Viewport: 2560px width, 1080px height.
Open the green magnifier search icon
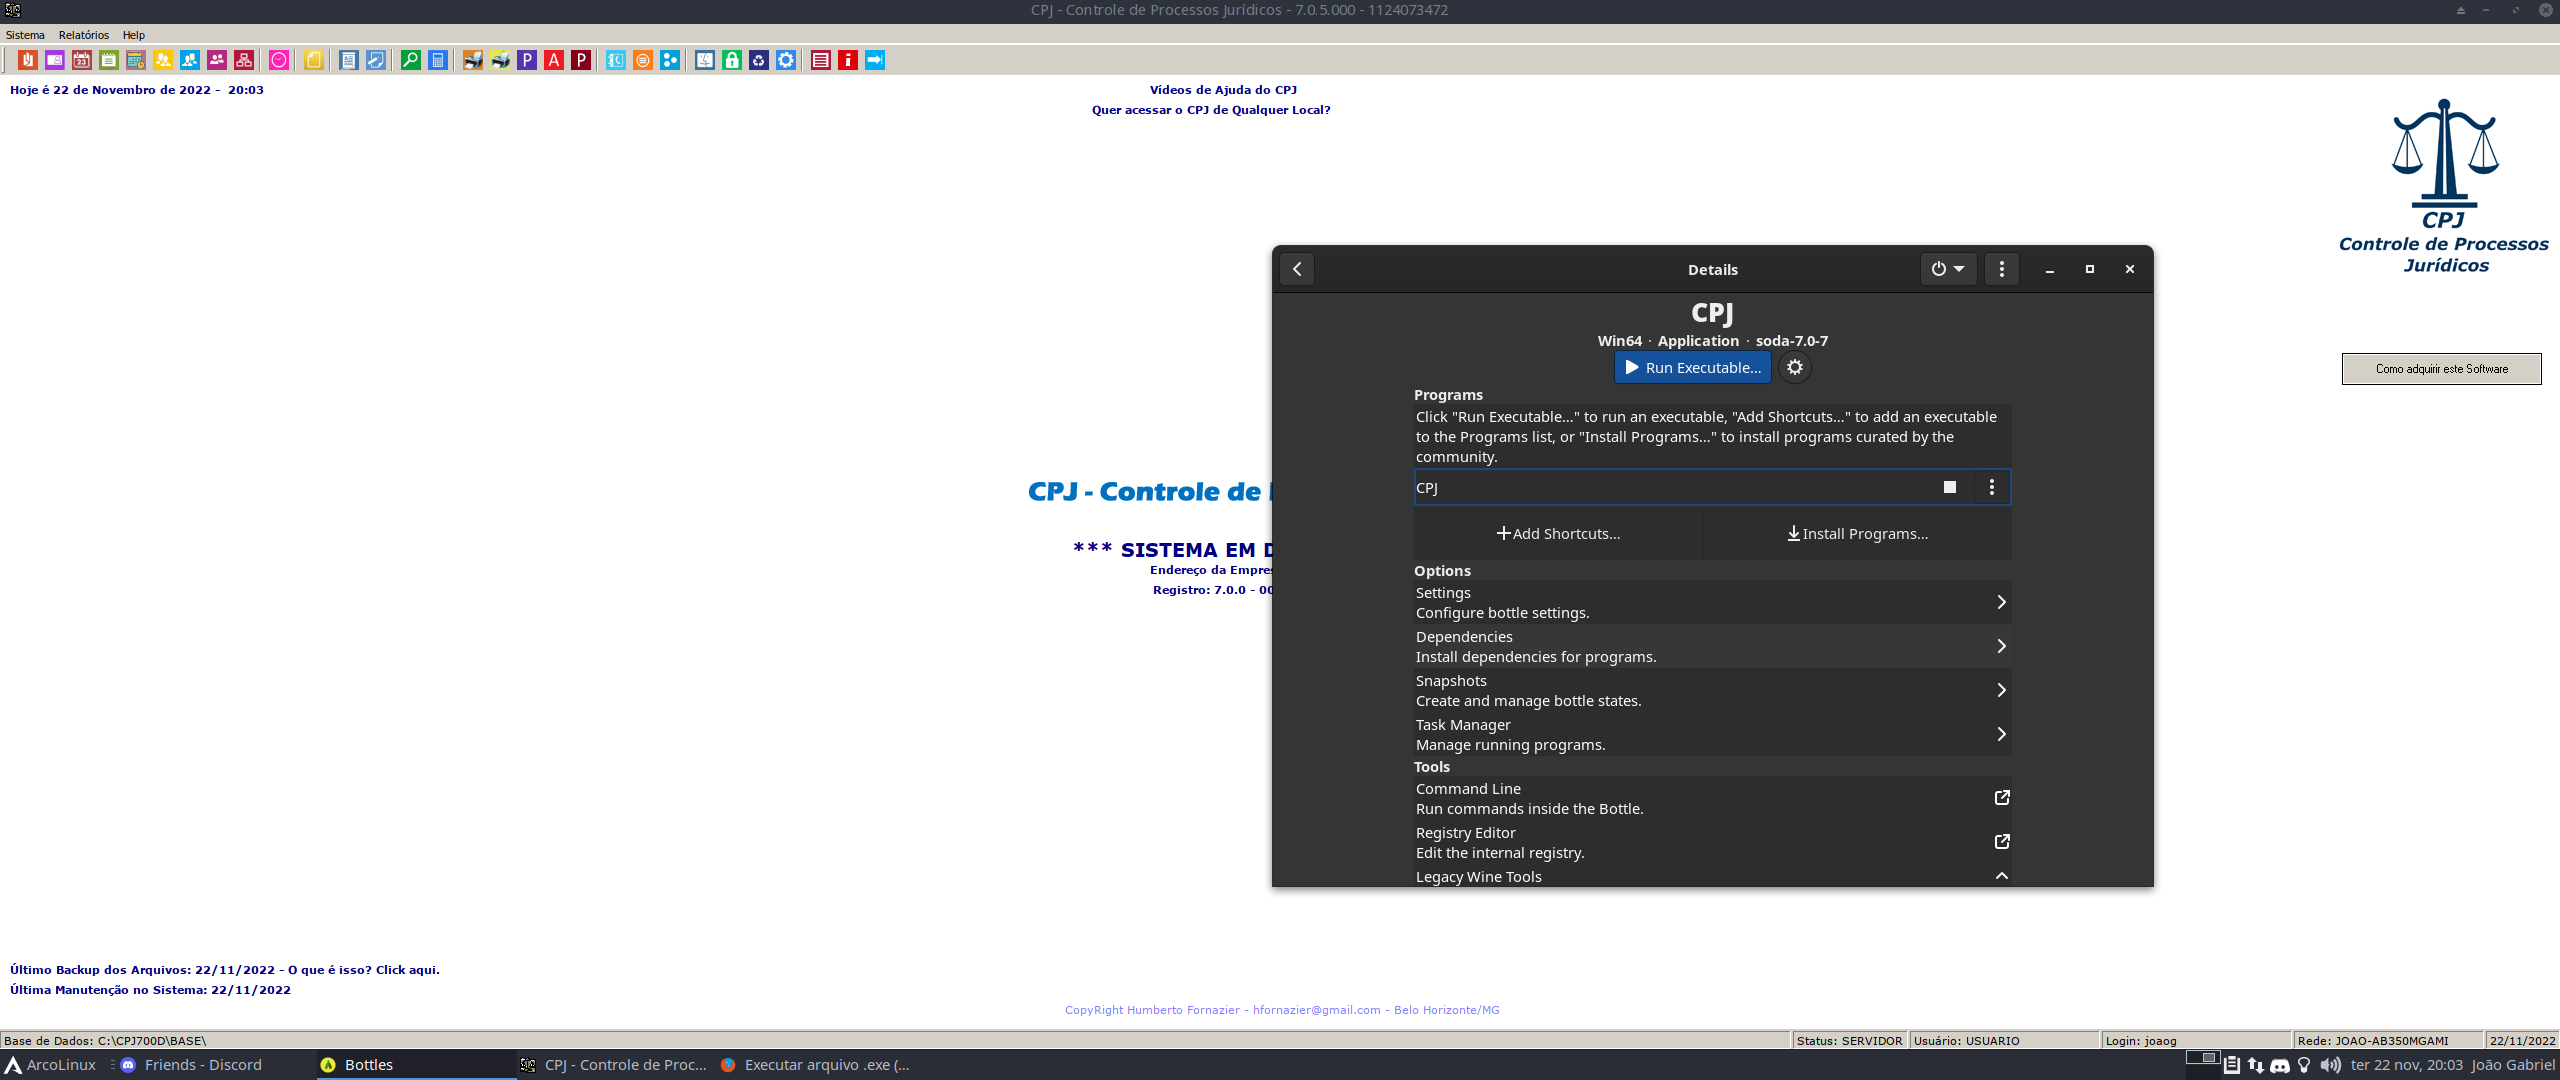[x=411, y=60]
